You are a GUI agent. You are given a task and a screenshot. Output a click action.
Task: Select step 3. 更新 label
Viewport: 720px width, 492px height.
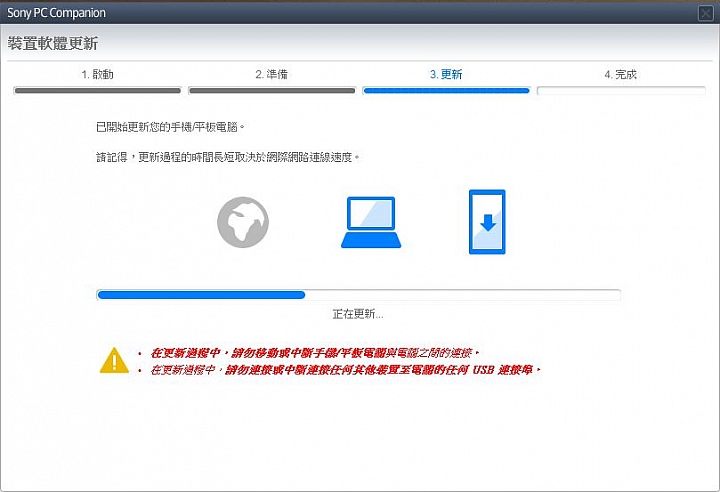tap(446, 74)
